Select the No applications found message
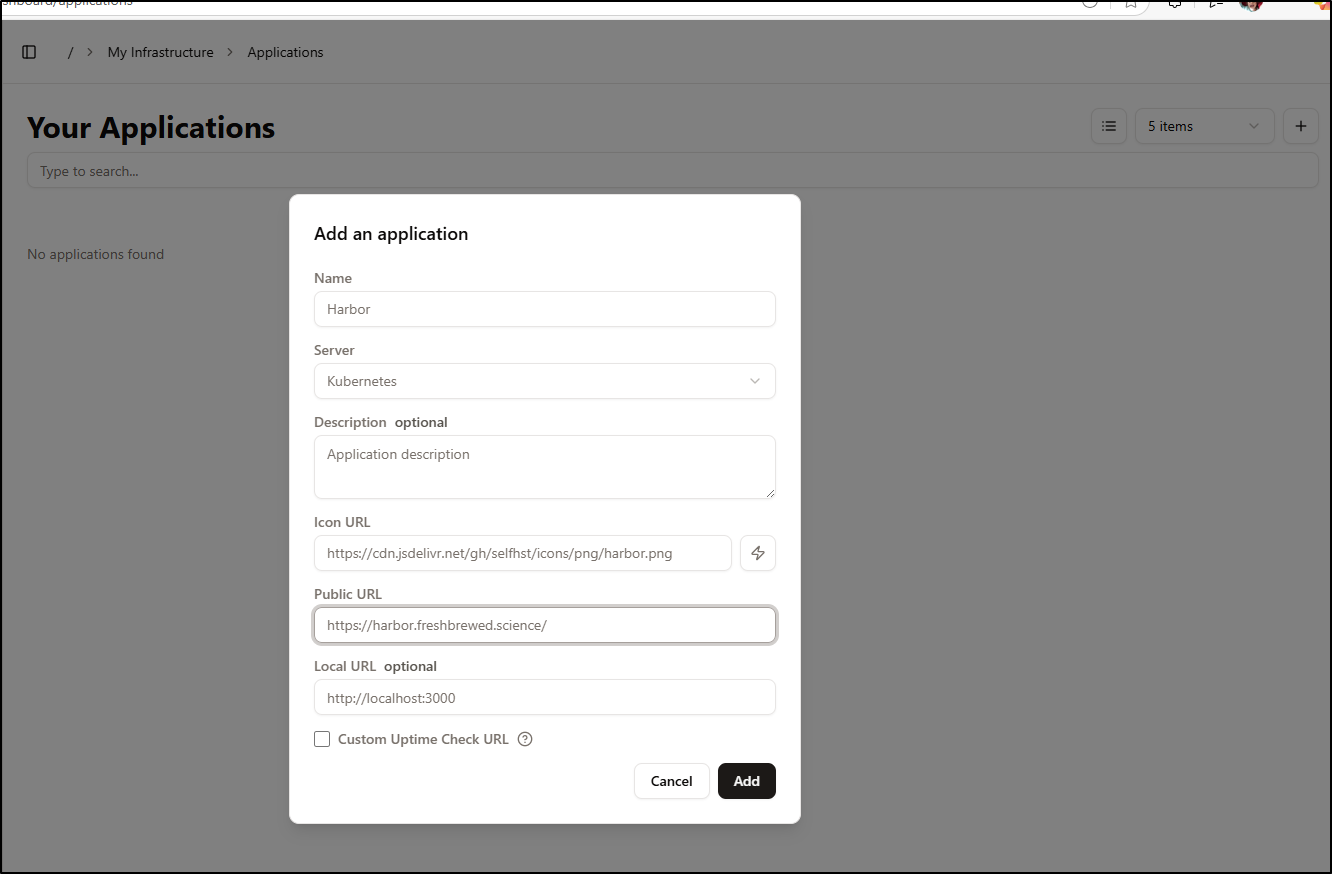The width and height of the screenshot is (1332, 874). (x=96, y=254)
